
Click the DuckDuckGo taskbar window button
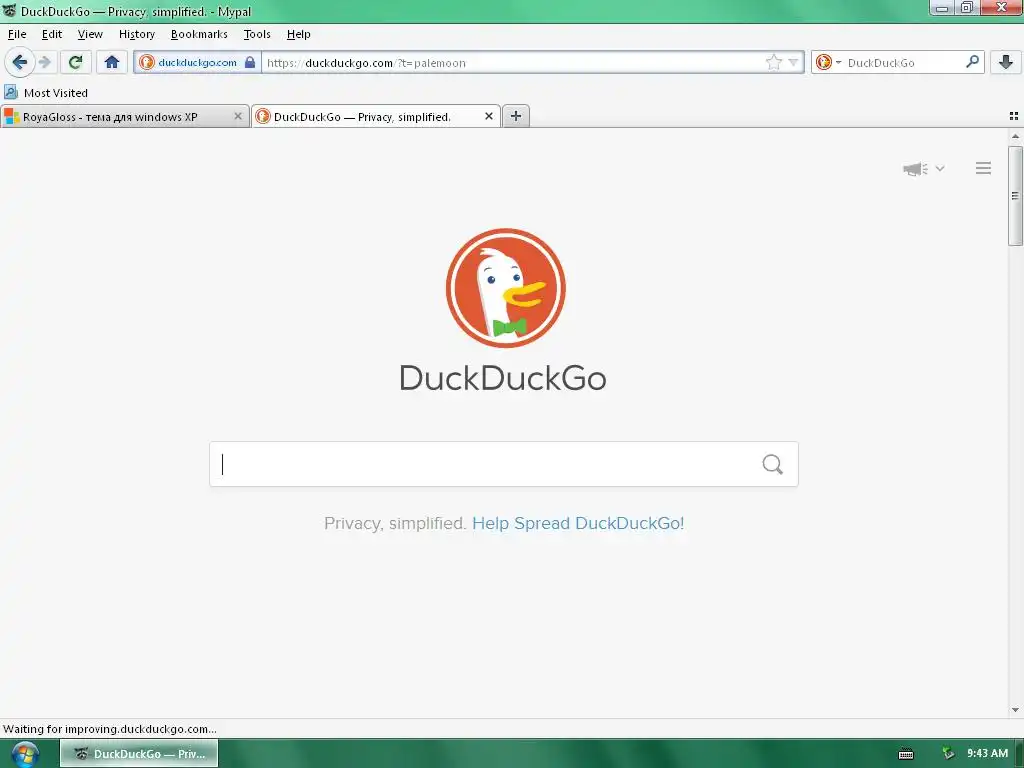click(x=139, y=754)
